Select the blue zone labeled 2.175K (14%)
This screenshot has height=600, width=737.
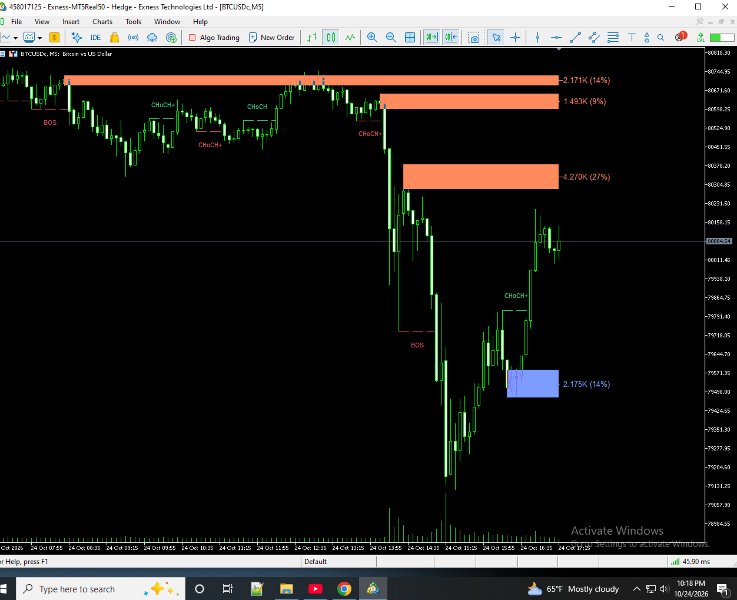pos(533,384)
